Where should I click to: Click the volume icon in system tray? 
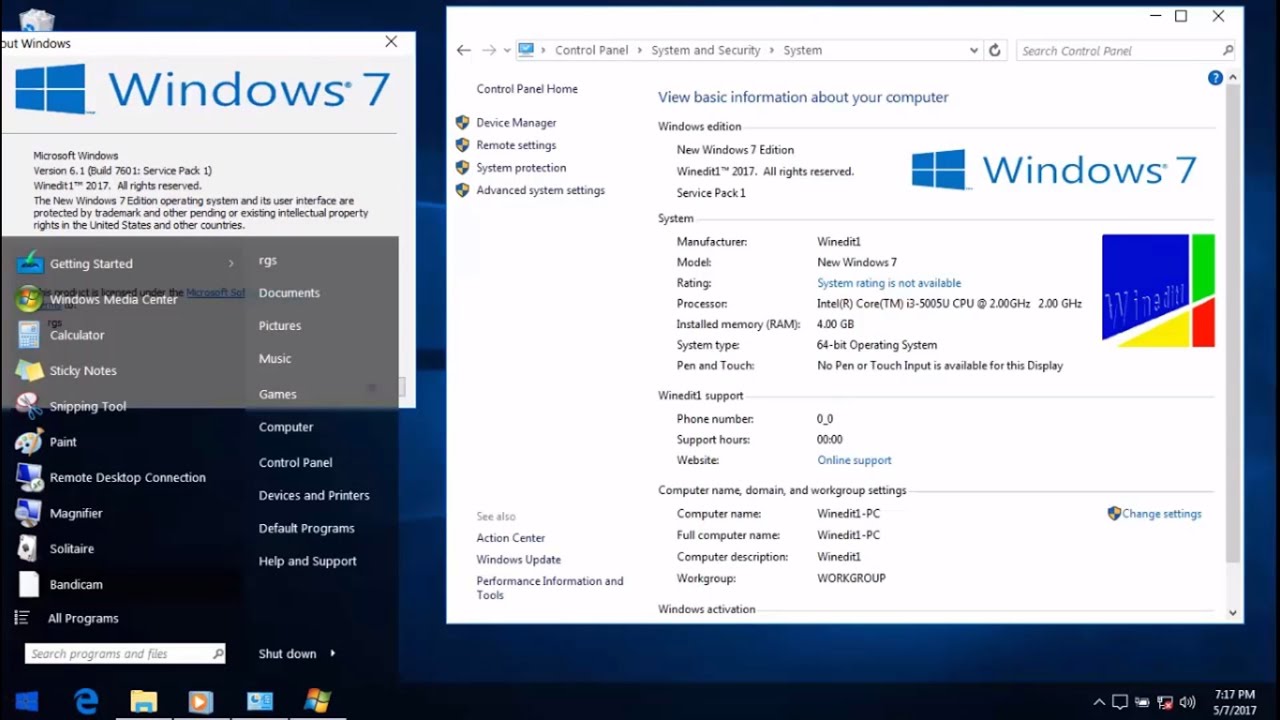[1188, 702]
